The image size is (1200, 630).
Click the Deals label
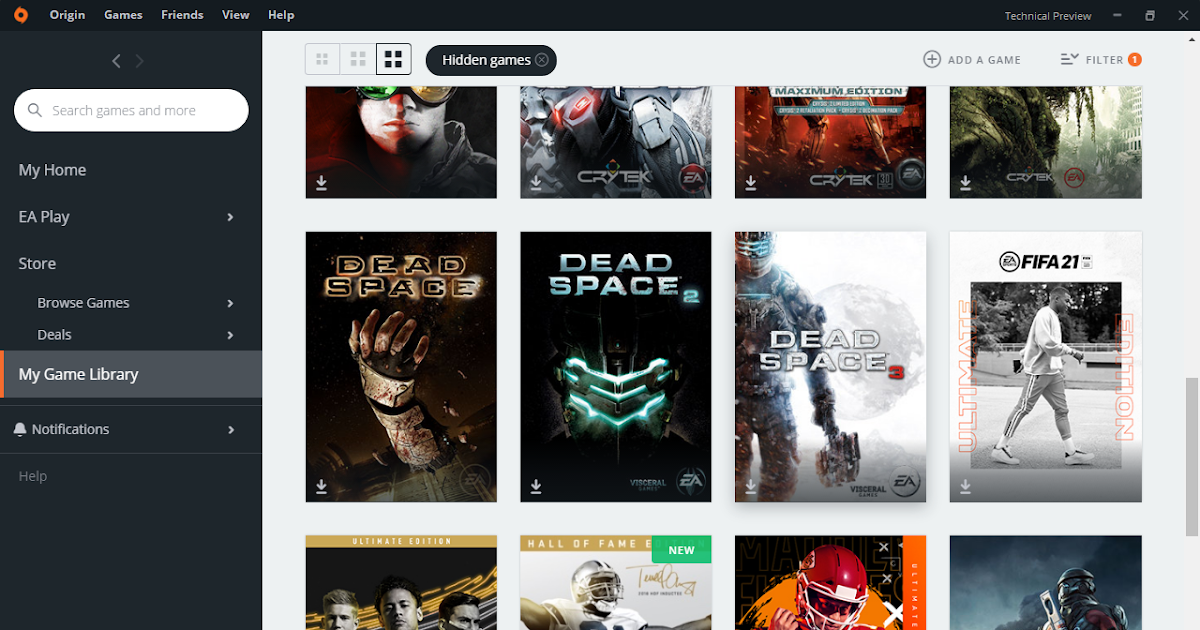[x=54, y=335]
